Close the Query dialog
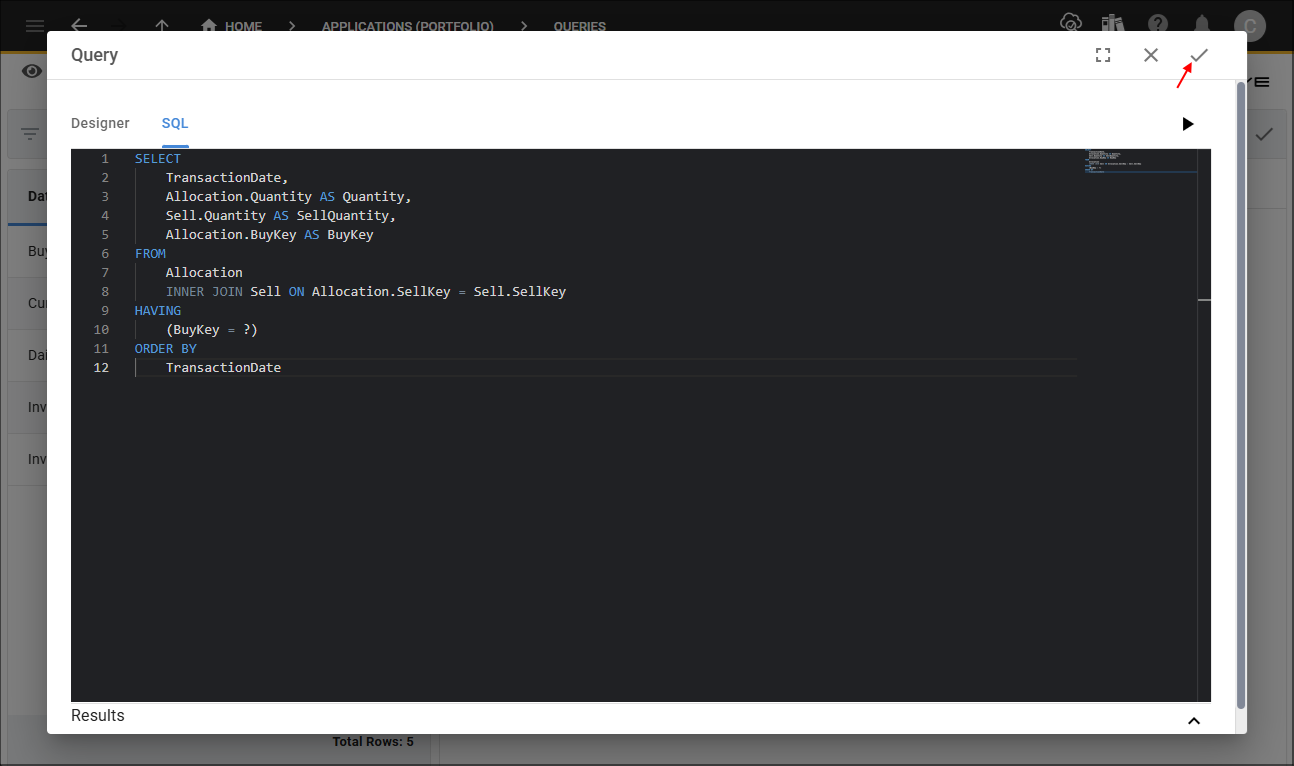 click(1151, 56)
